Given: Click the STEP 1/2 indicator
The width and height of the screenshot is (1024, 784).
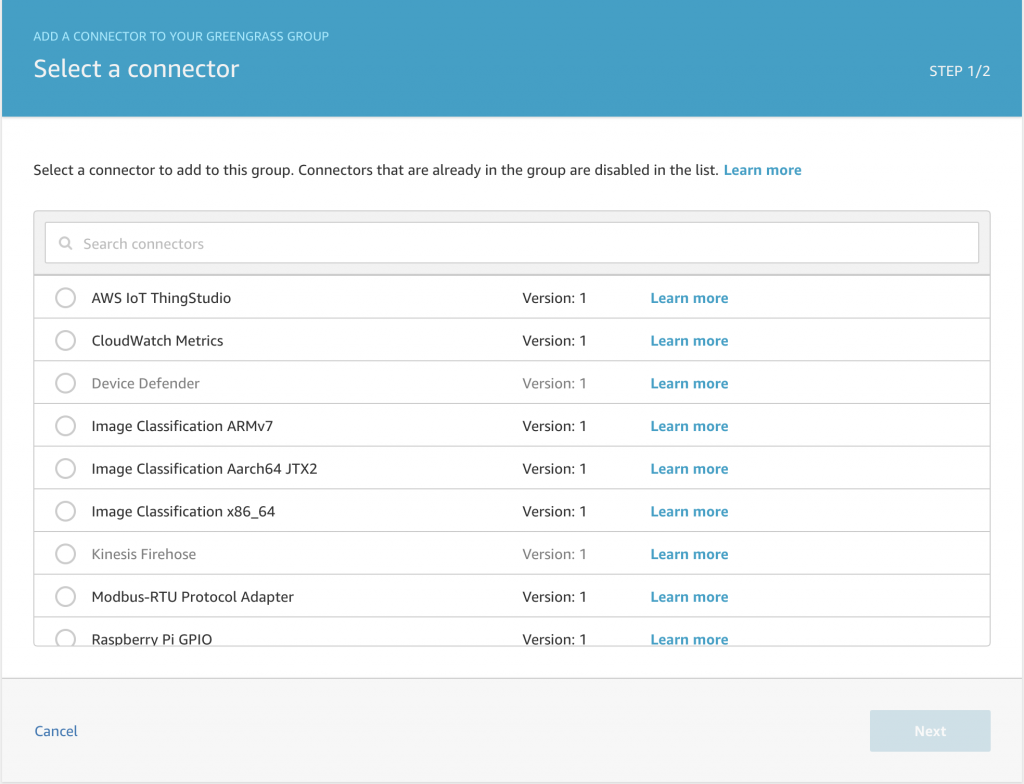Looking at the screenshot, I should [x=959, y=71].
